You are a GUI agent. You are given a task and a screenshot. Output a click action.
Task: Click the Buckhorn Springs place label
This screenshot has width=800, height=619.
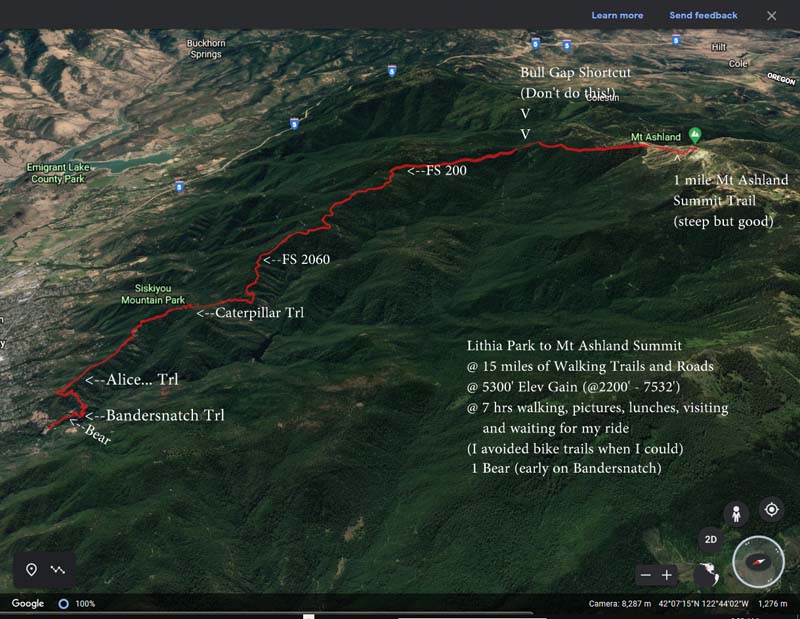coord(206,48)
